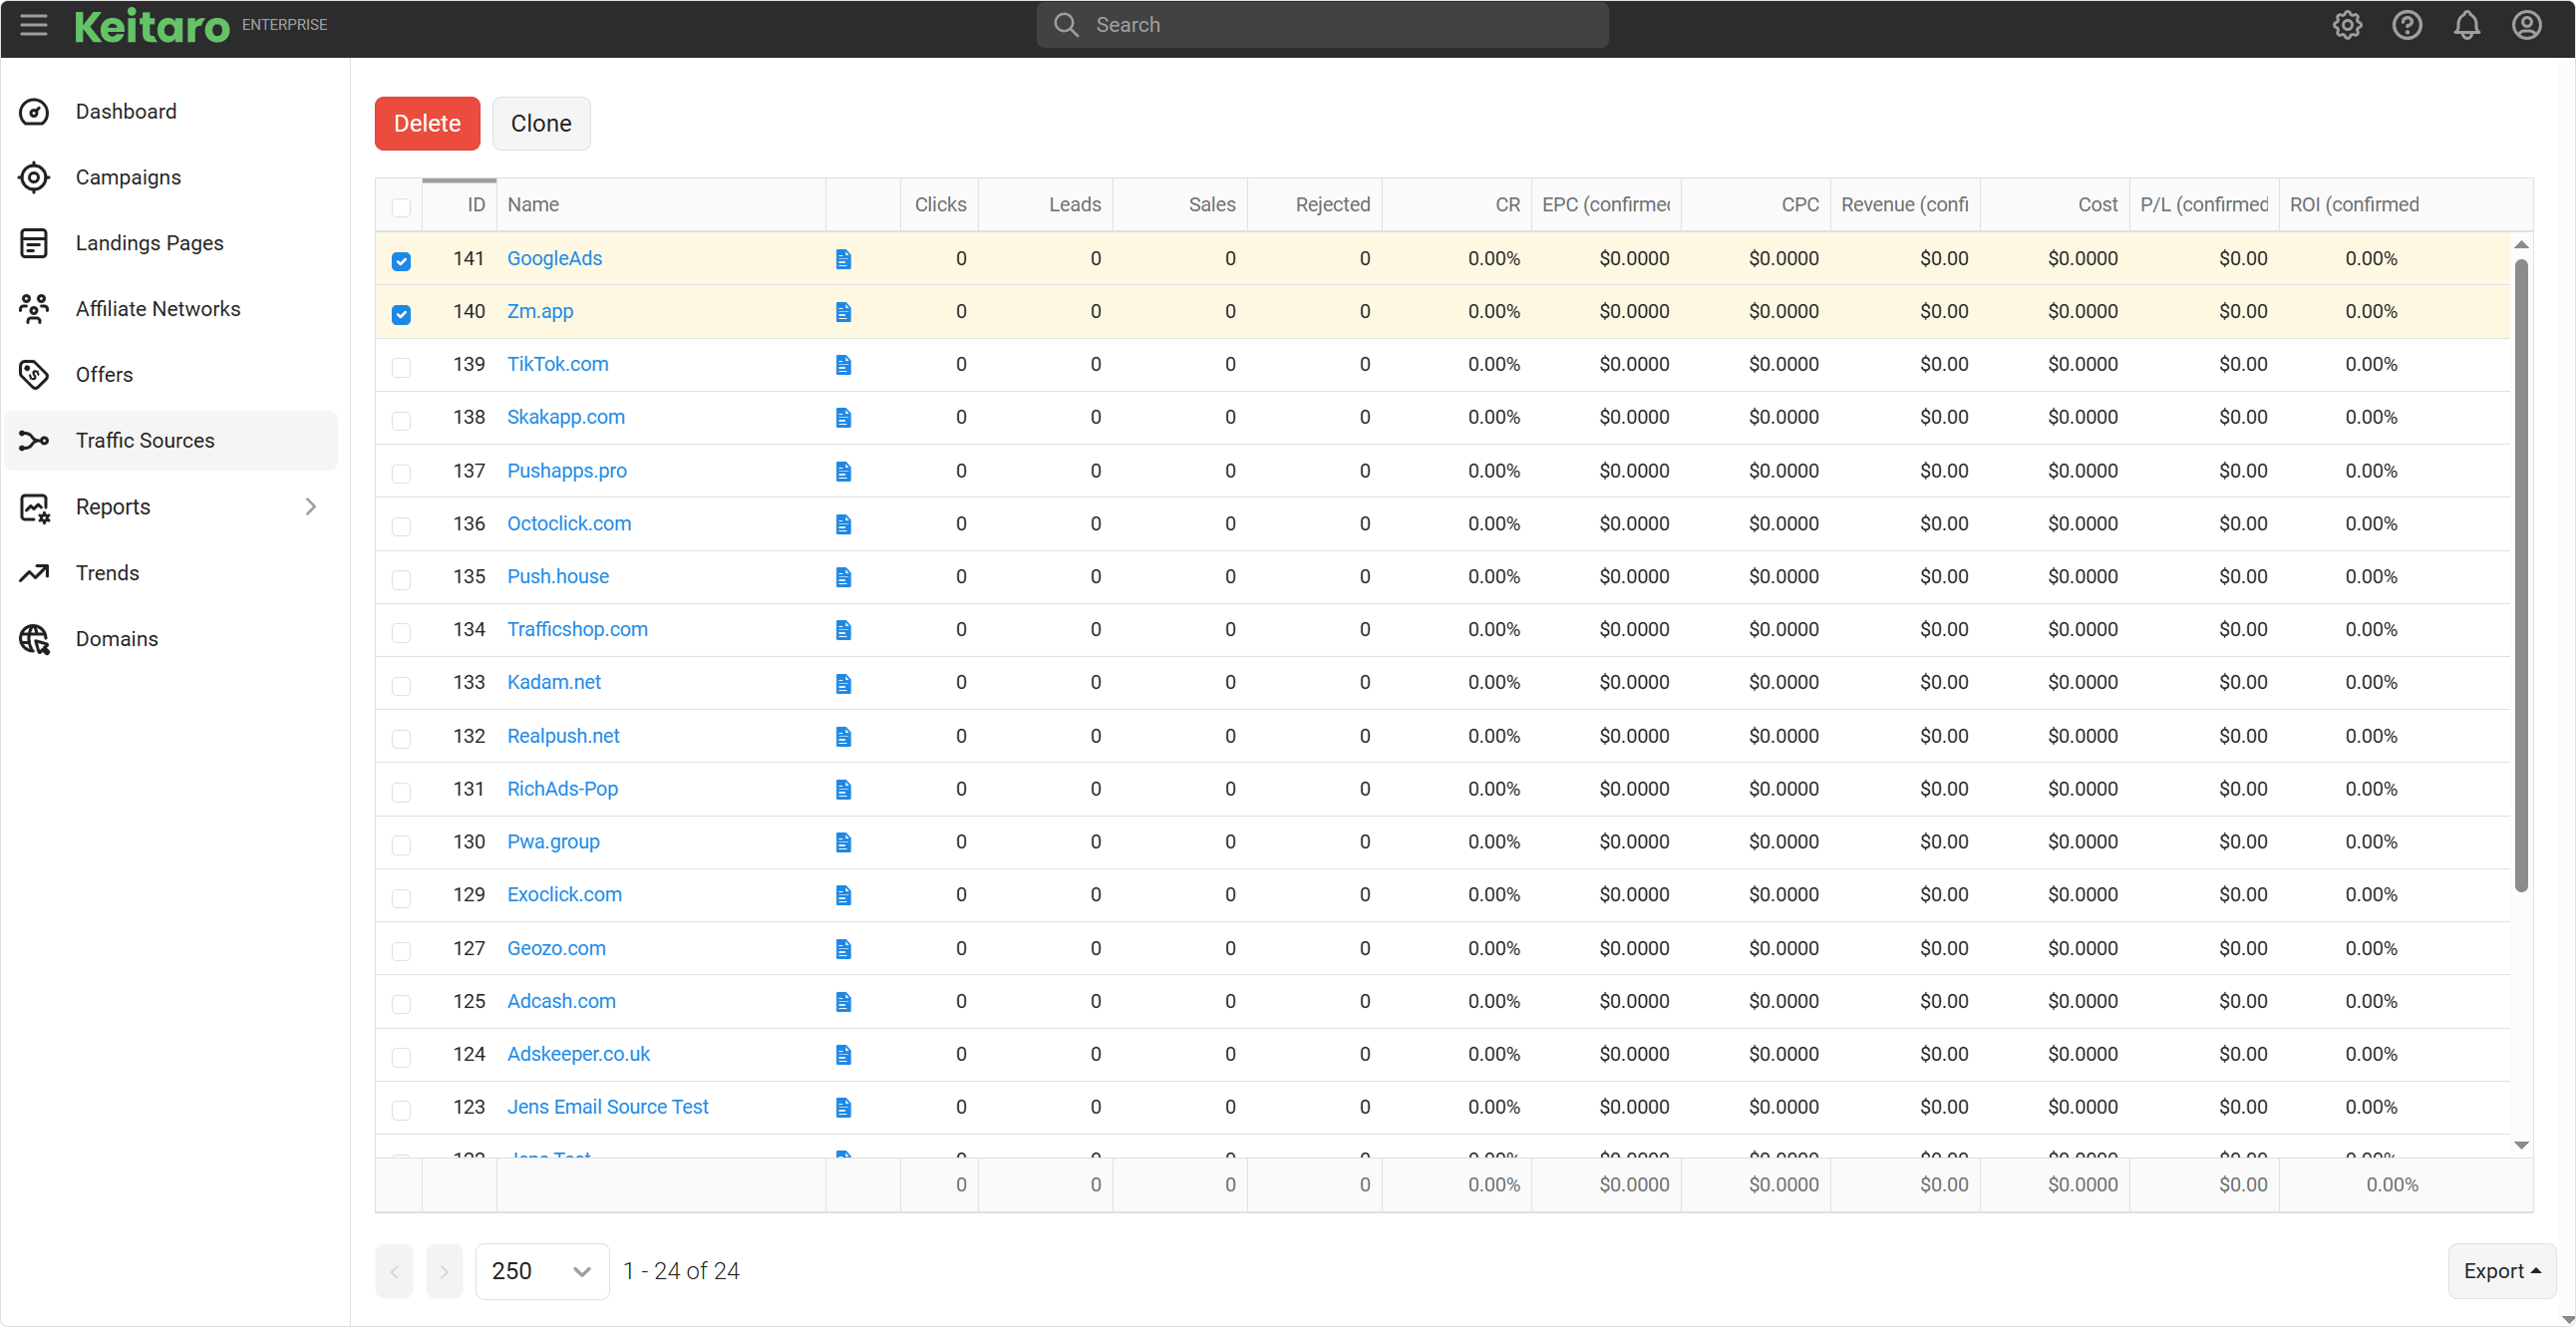Click the Keitaro logo
This screenshot has width=2576, height=1327.
pos(152,26)
